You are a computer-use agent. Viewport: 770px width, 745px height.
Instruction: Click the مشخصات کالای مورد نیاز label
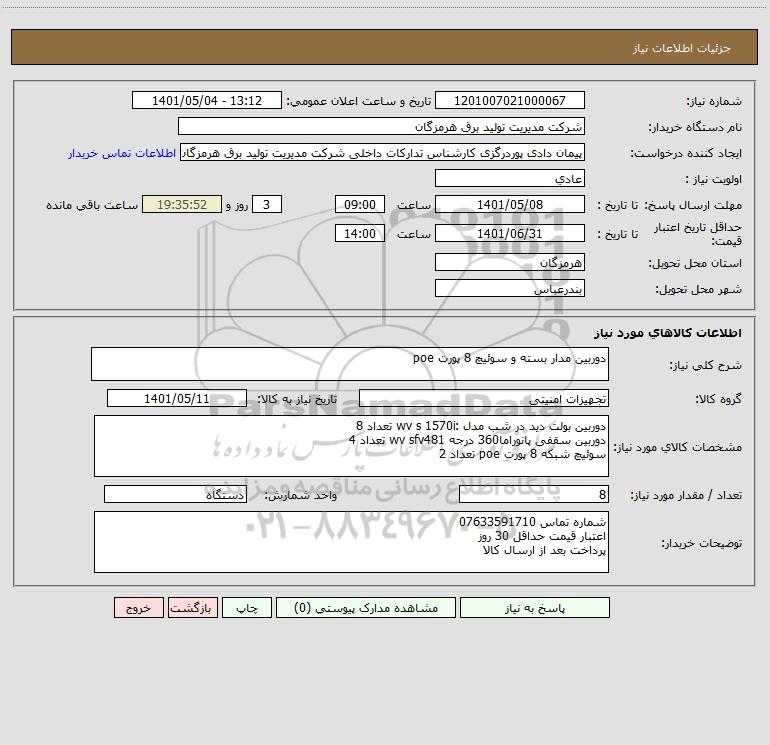point(678,447)
